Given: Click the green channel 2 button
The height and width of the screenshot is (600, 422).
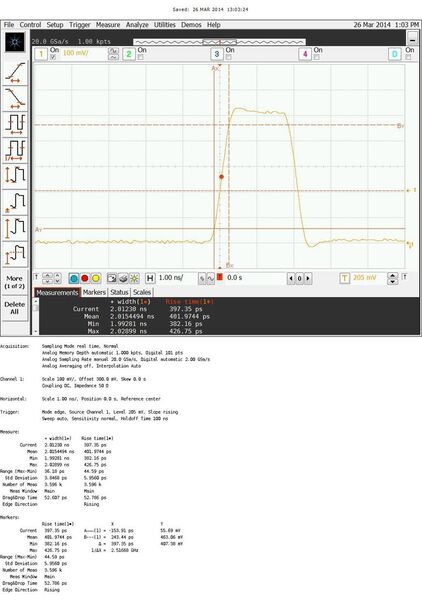Looking at the screenshot, I should [129, 54].
